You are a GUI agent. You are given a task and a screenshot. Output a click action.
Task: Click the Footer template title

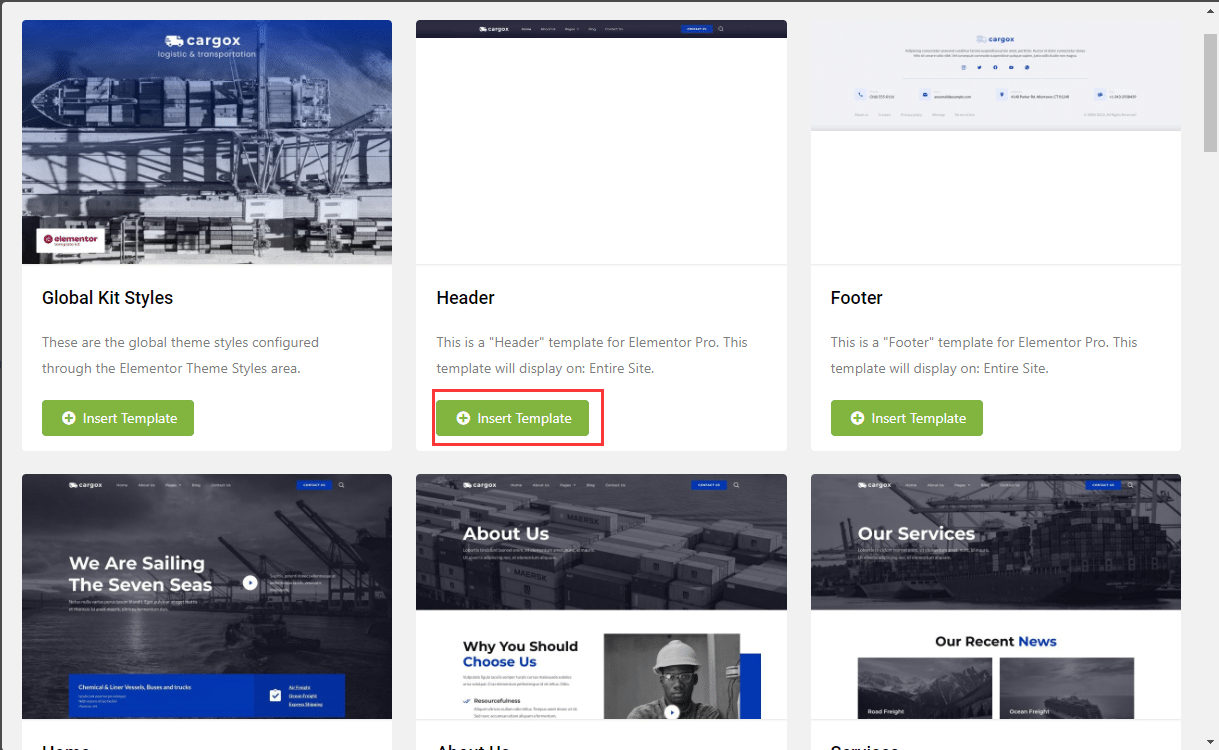856,298
